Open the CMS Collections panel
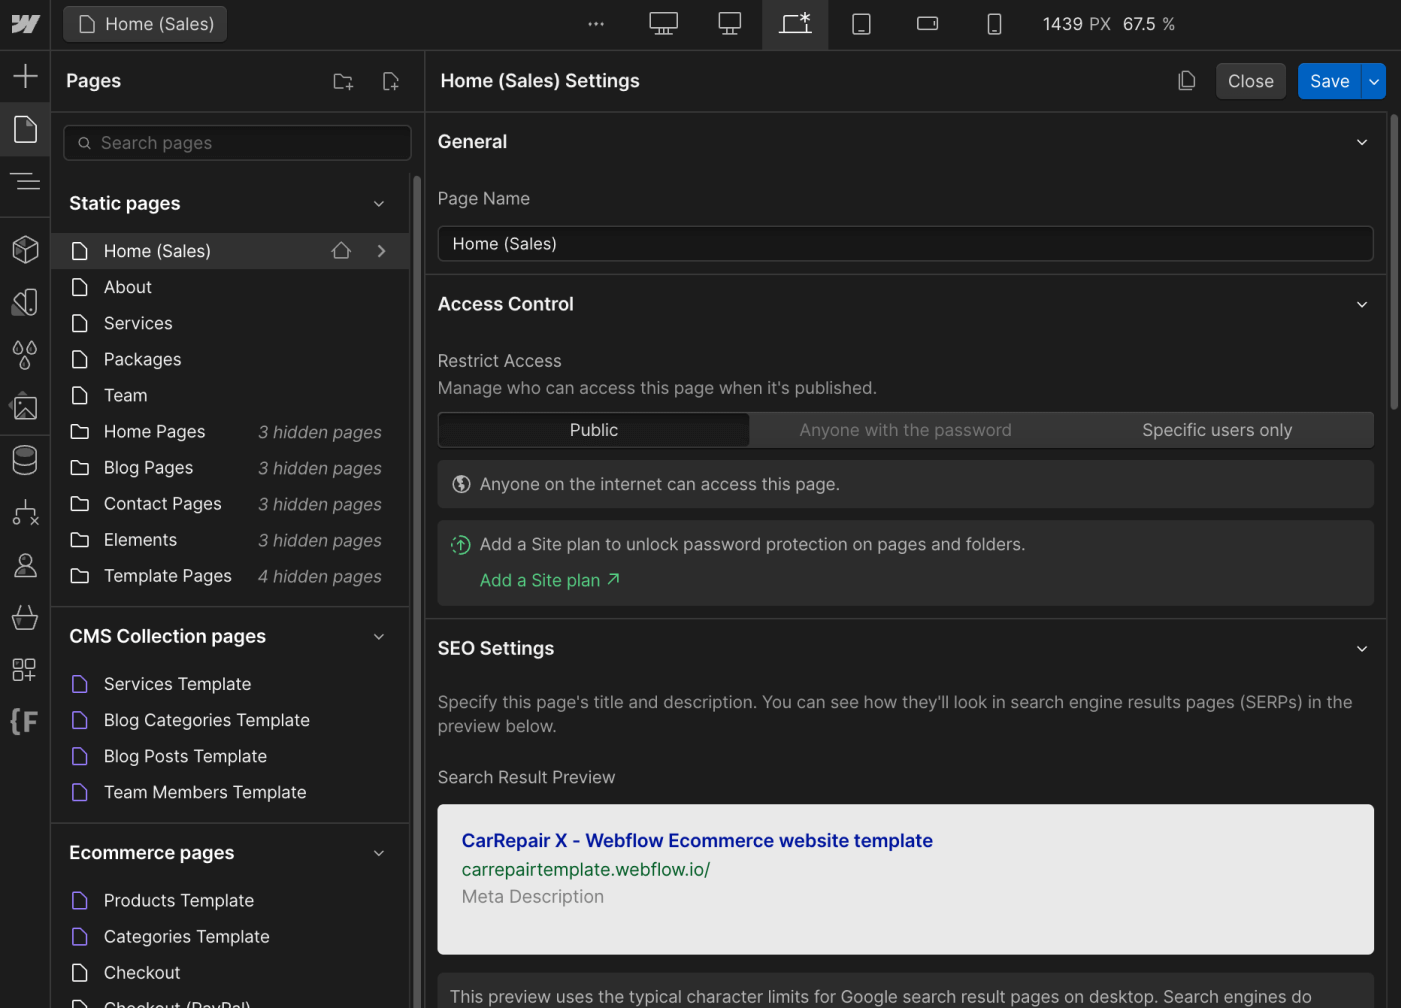This screenshot has height=1008, width=1401. tap(25, 460)
